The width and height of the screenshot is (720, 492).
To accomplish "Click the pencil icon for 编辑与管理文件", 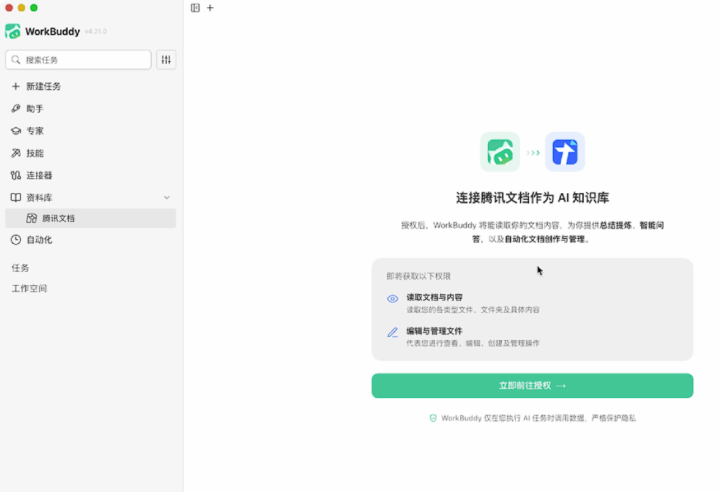I will pos(393,332).
